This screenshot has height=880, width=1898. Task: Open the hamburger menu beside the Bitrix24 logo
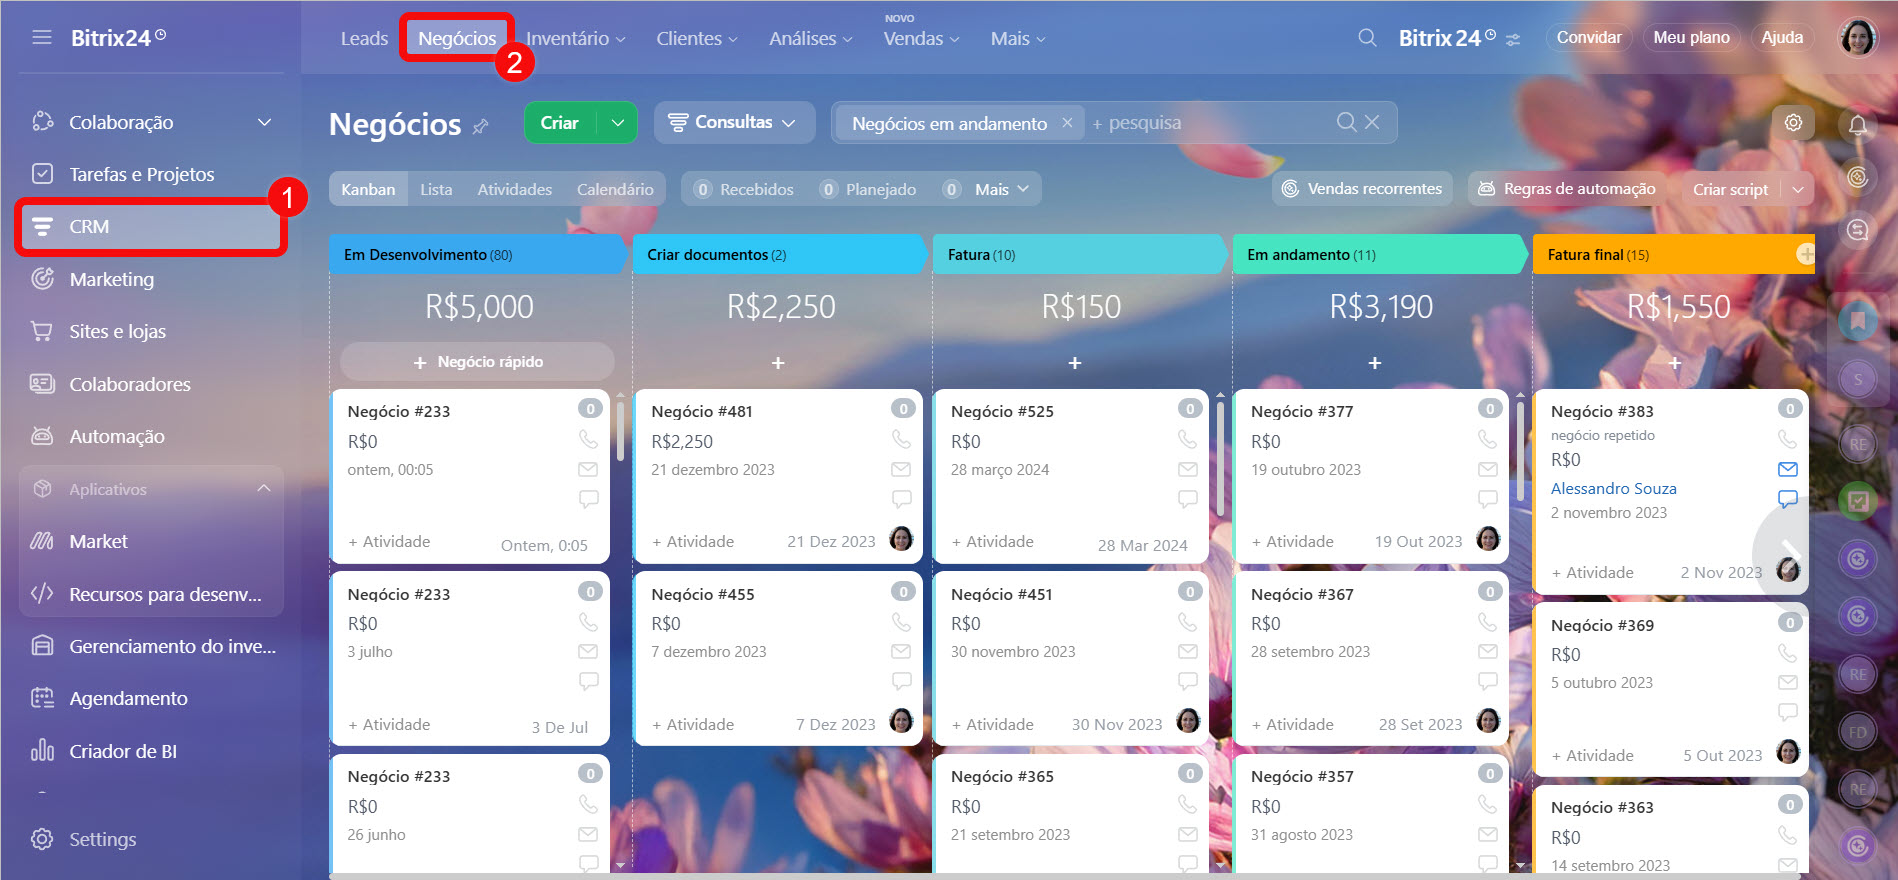[41, 38]
